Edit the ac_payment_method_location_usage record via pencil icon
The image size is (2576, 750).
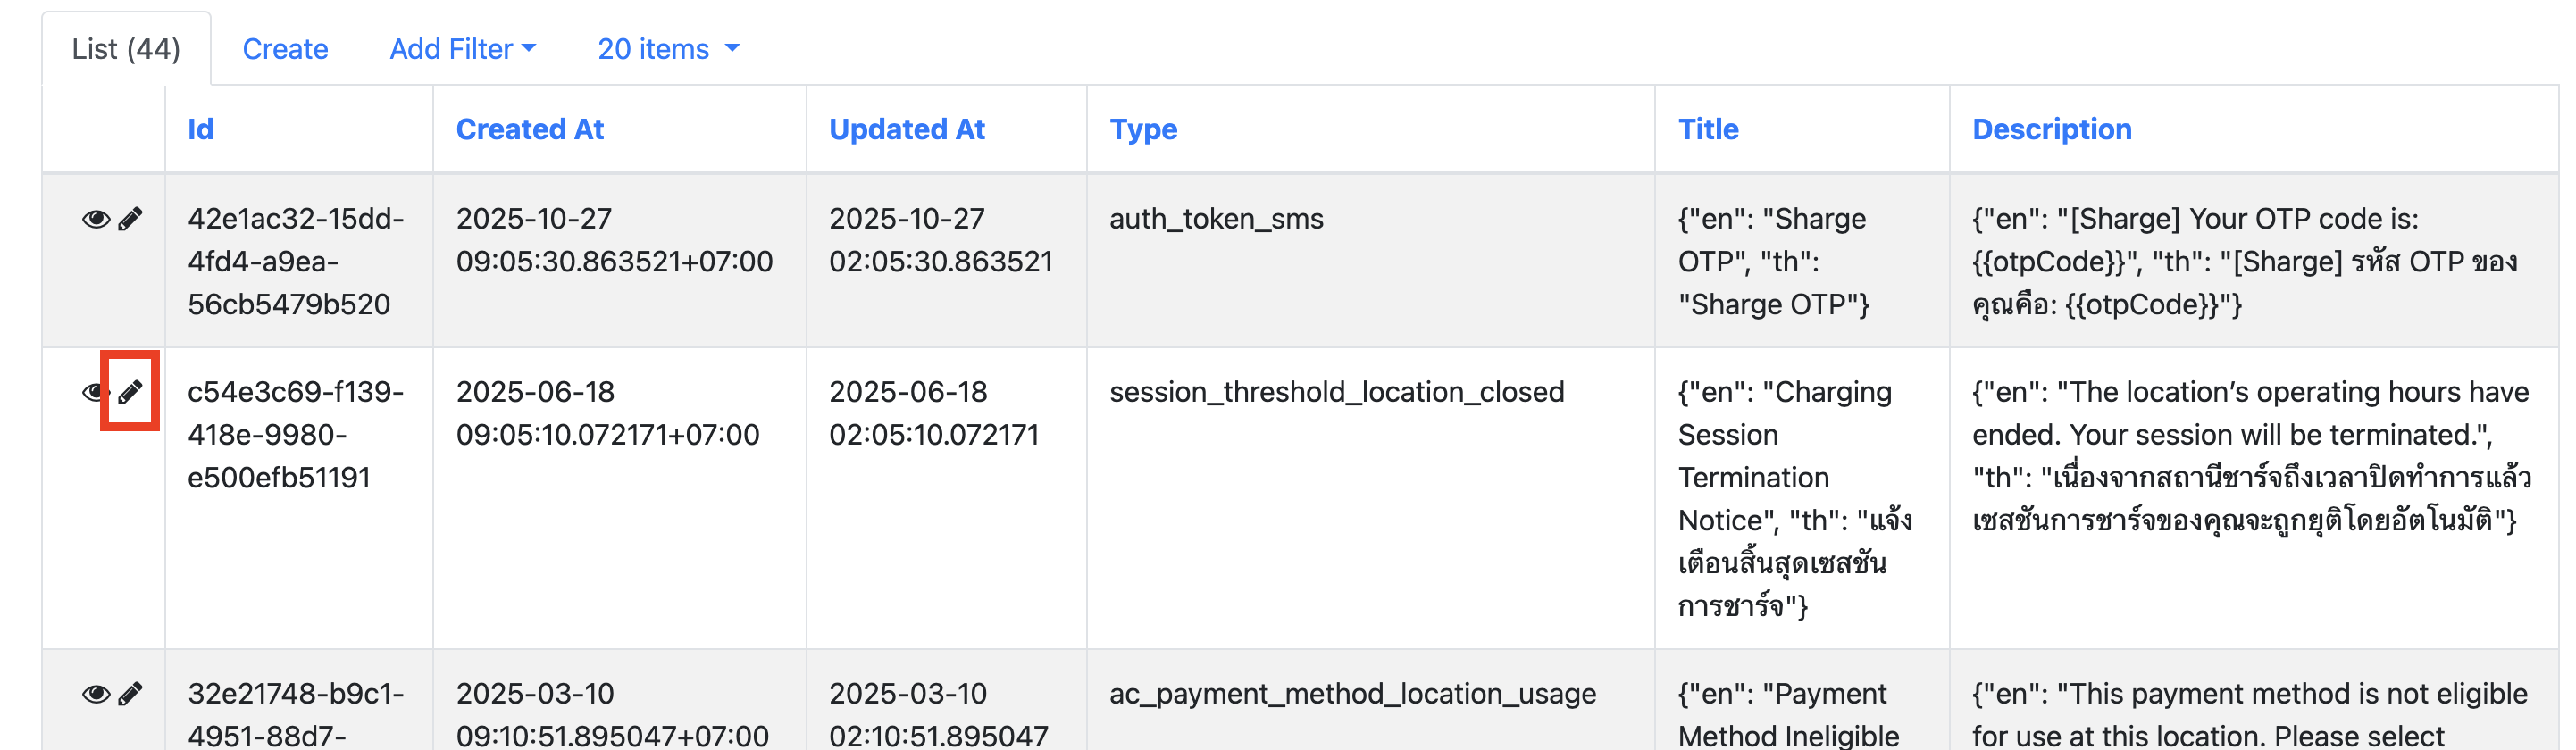tap(131, 694)
